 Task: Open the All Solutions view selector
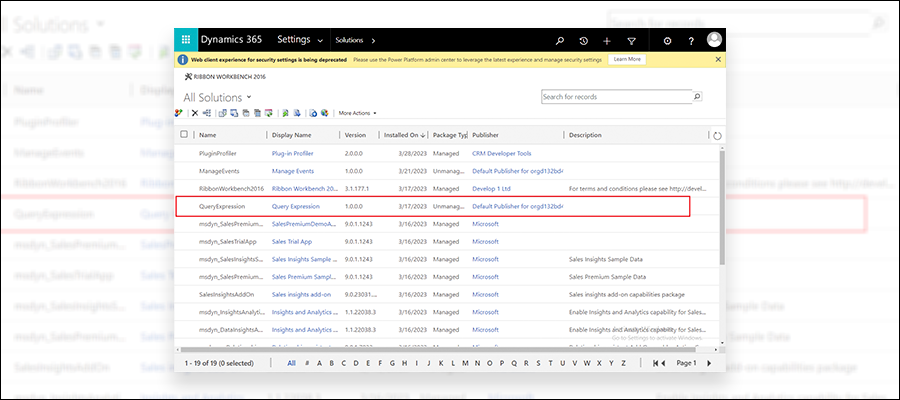pos(218,98)
